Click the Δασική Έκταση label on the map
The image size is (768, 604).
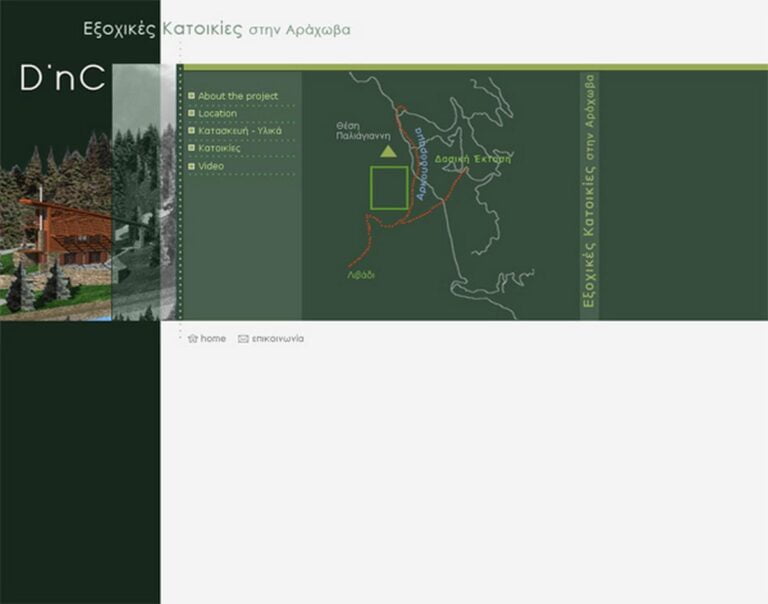point(472,158)
